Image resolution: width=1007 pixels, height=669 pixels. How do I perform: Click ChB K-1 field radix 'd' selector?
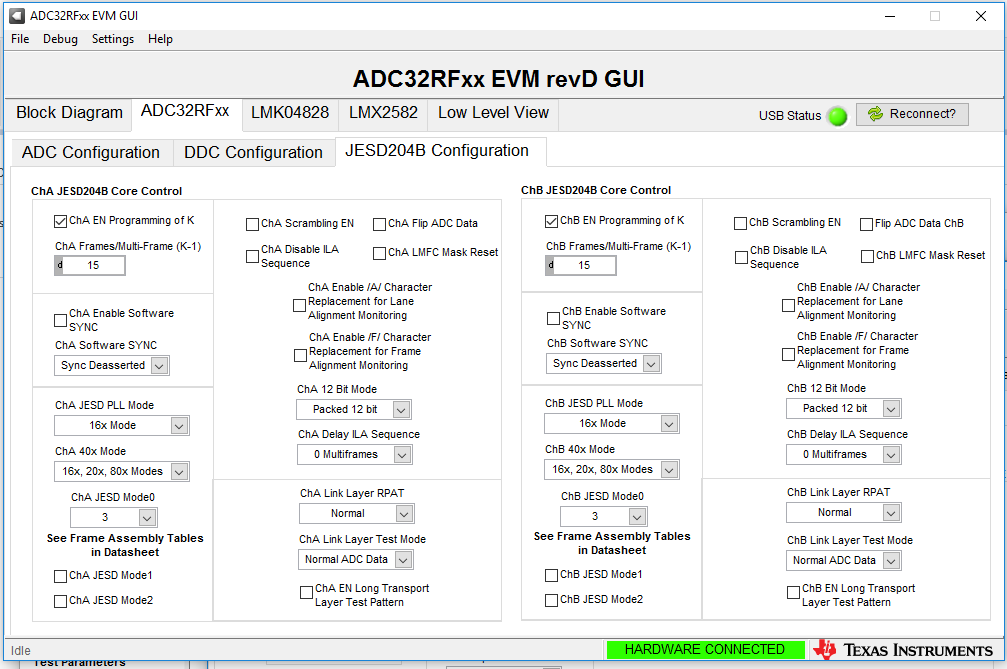tap(550, 265)
